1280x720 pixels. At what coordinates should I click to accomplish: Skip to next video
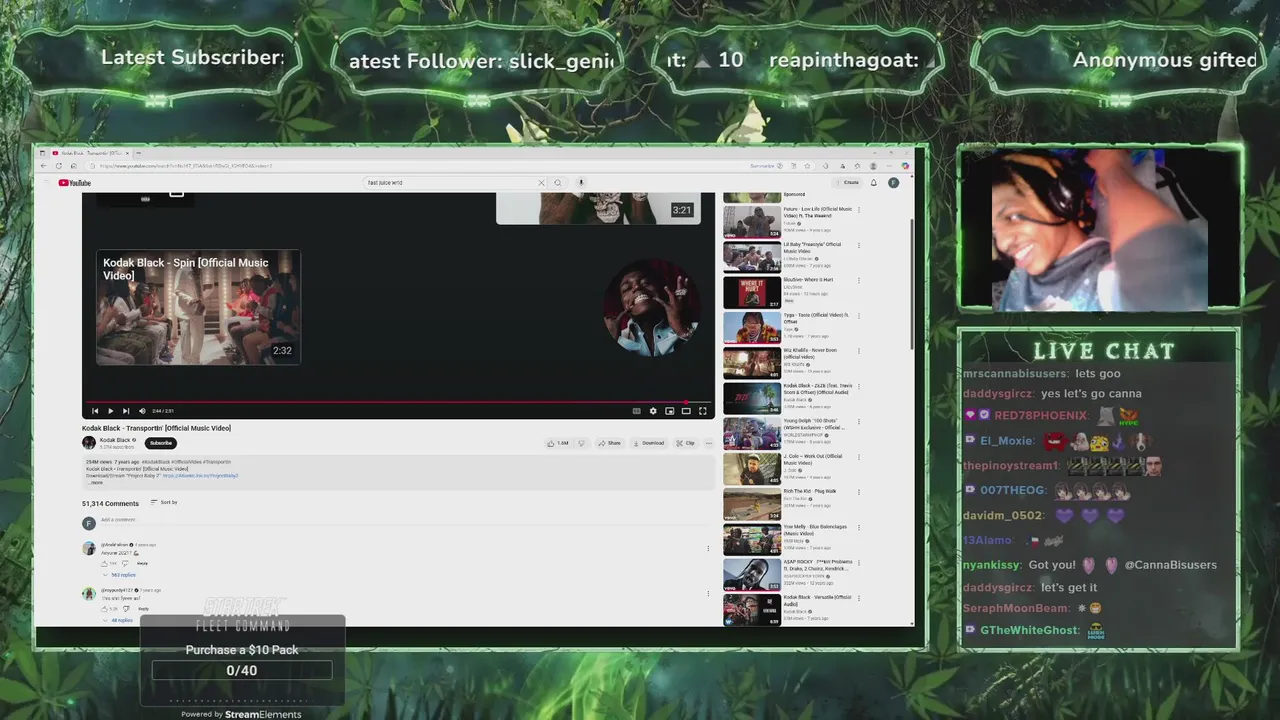pyautogui.click(x=126, y=411)
